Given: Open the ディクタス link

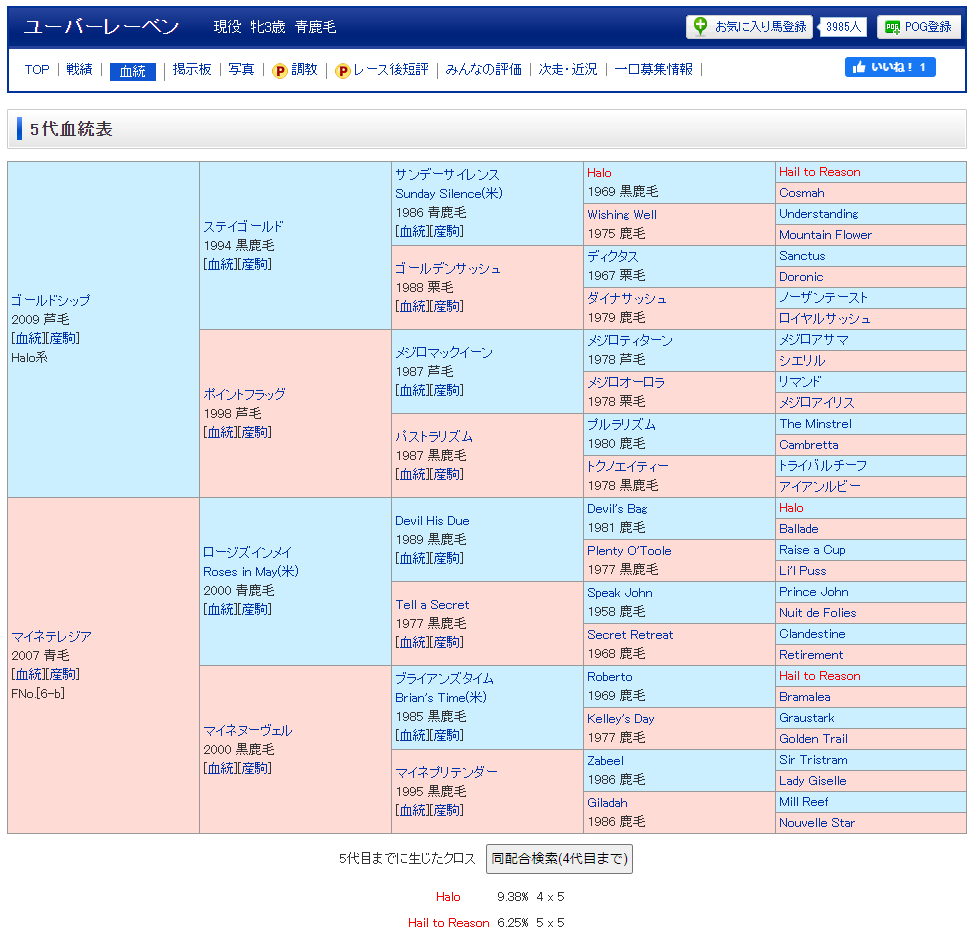Looking at the screenshot, I should 612,256.
